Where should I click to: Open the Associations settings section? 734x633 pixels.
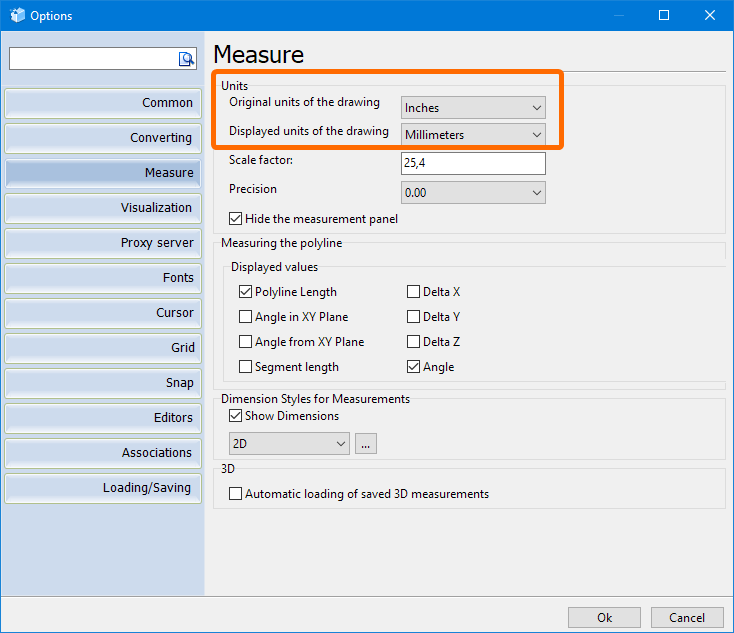[x=103, y=453]
